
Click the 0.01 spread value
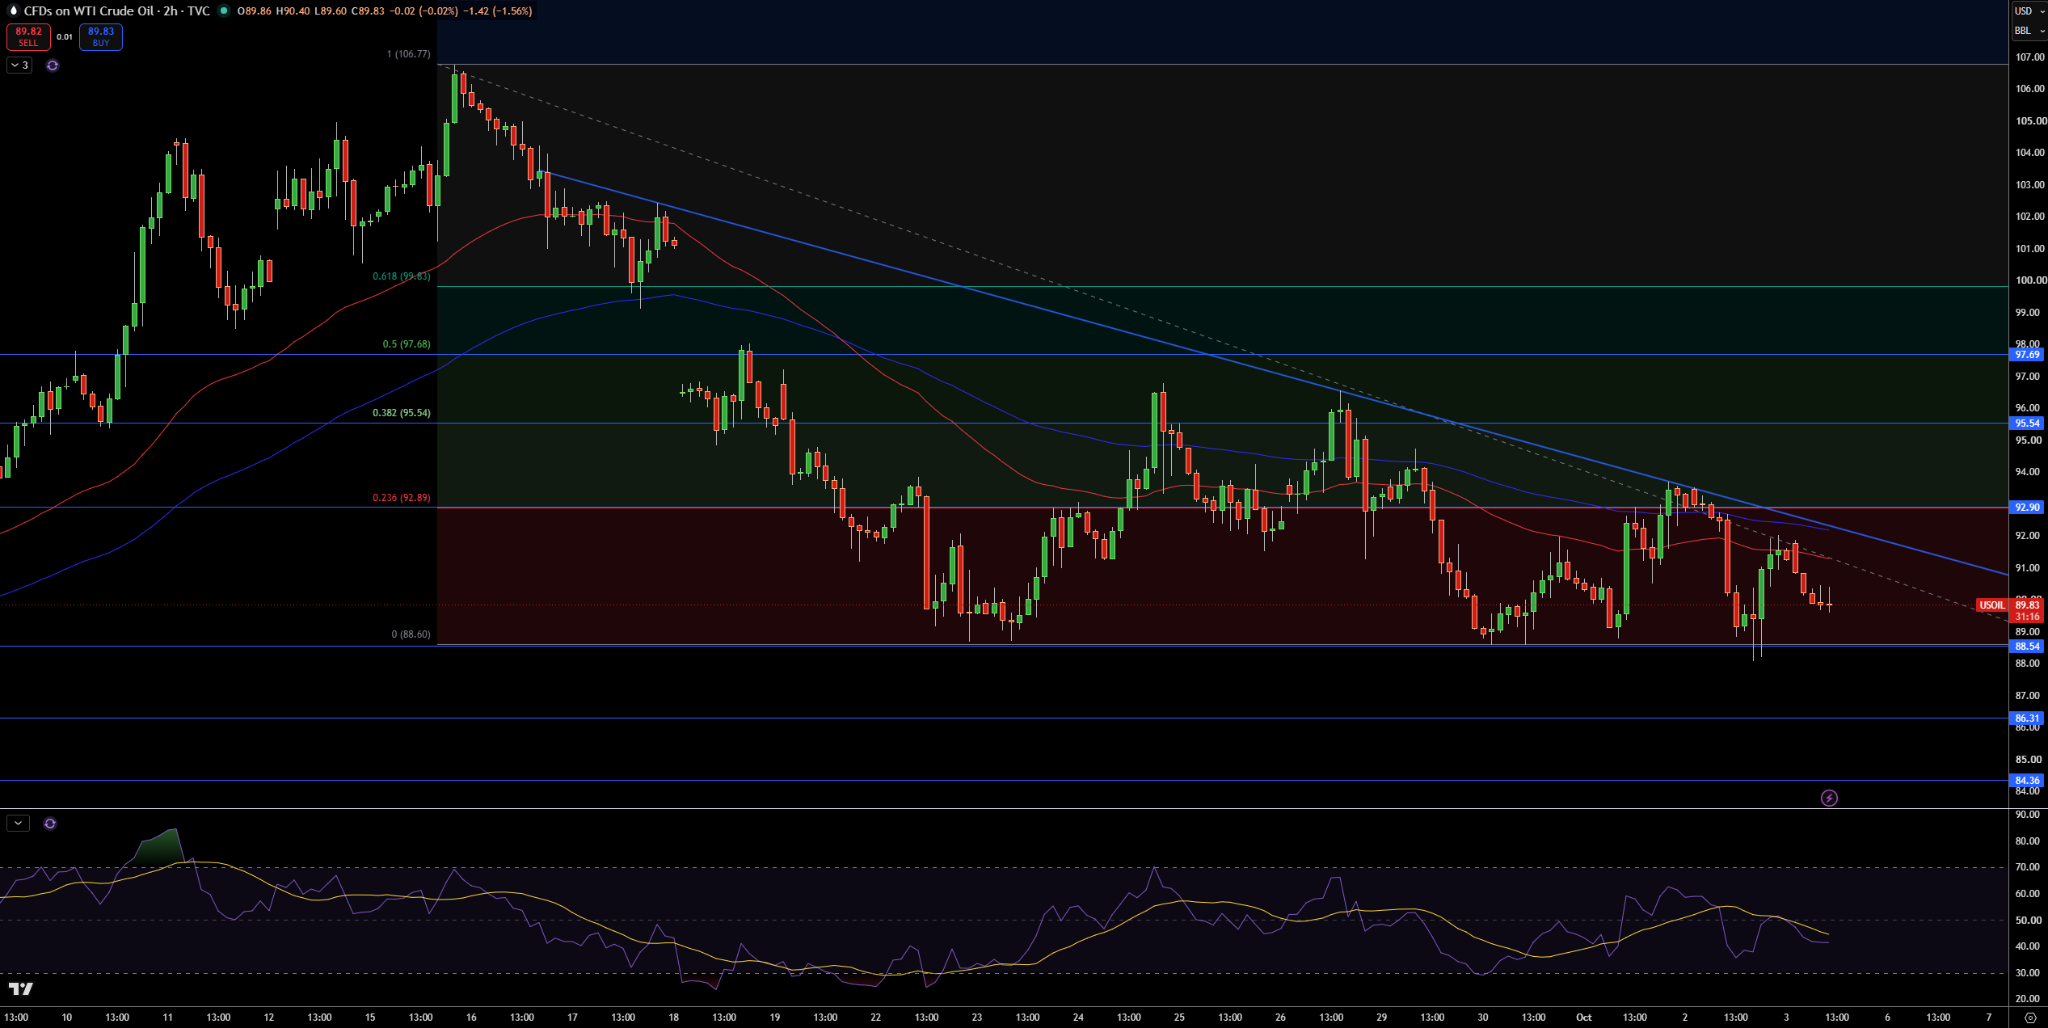(64, 37)
